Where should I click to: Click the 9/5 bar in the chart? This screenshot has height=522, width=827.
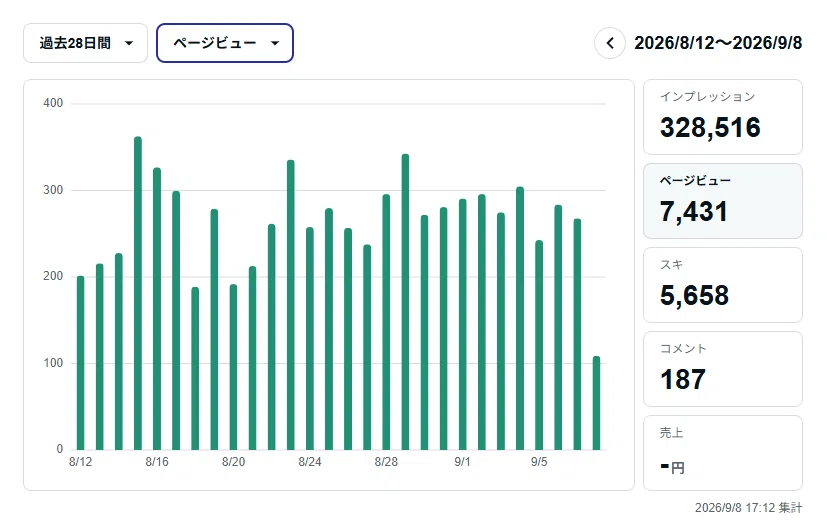pos(539,345)
